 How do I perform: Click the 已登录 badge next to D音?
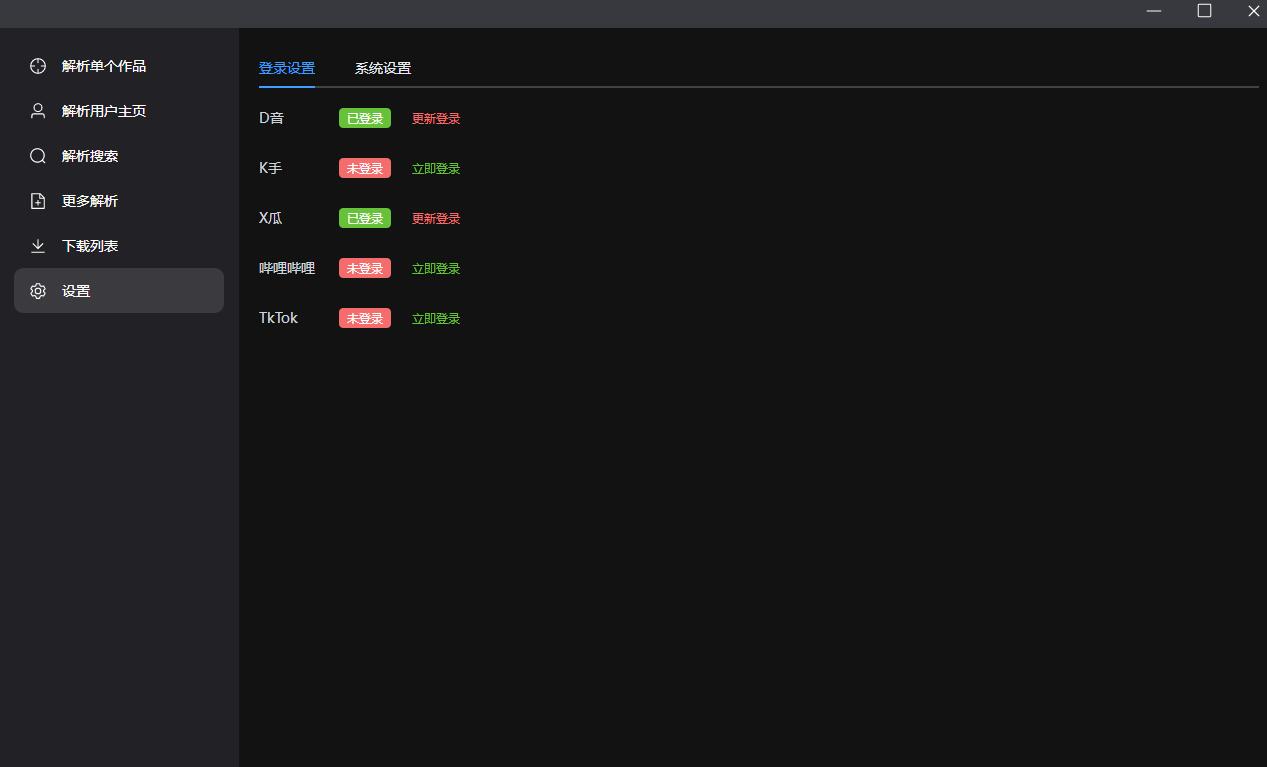pos(365,118)
